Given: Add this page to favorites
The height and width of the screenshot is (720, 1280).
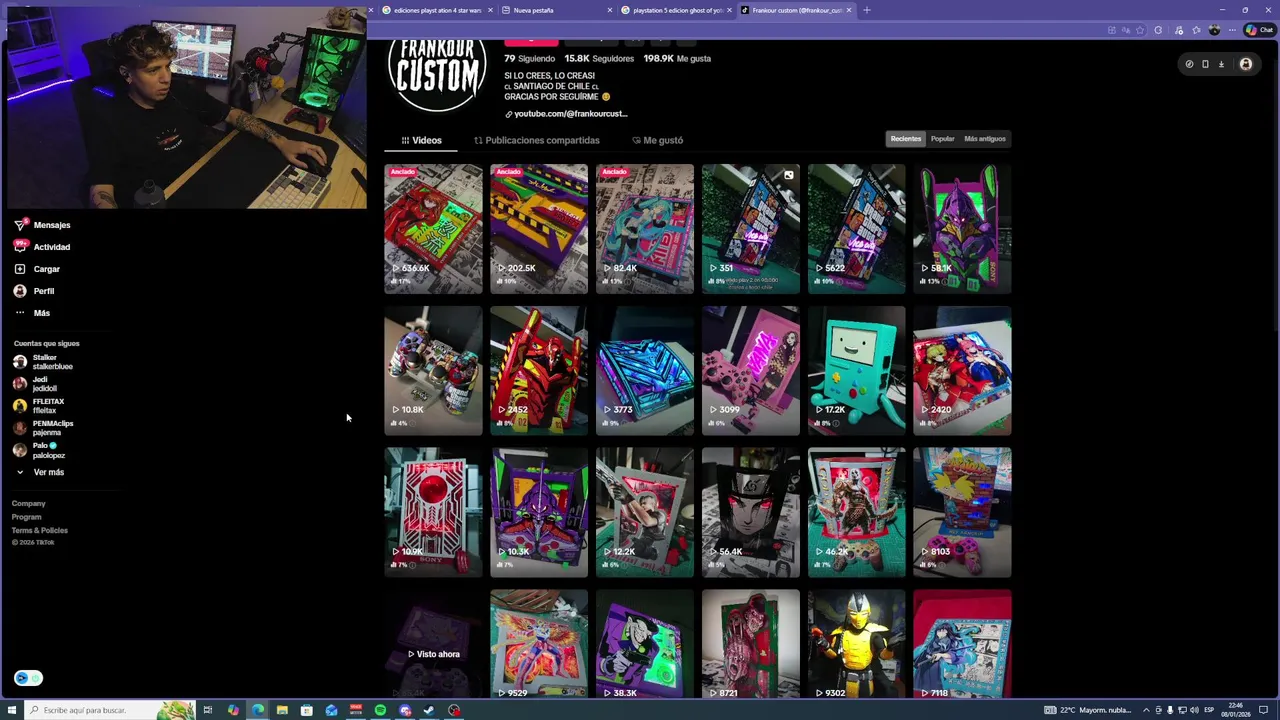Looking at the screenshot, I should tap(1140, 30).
